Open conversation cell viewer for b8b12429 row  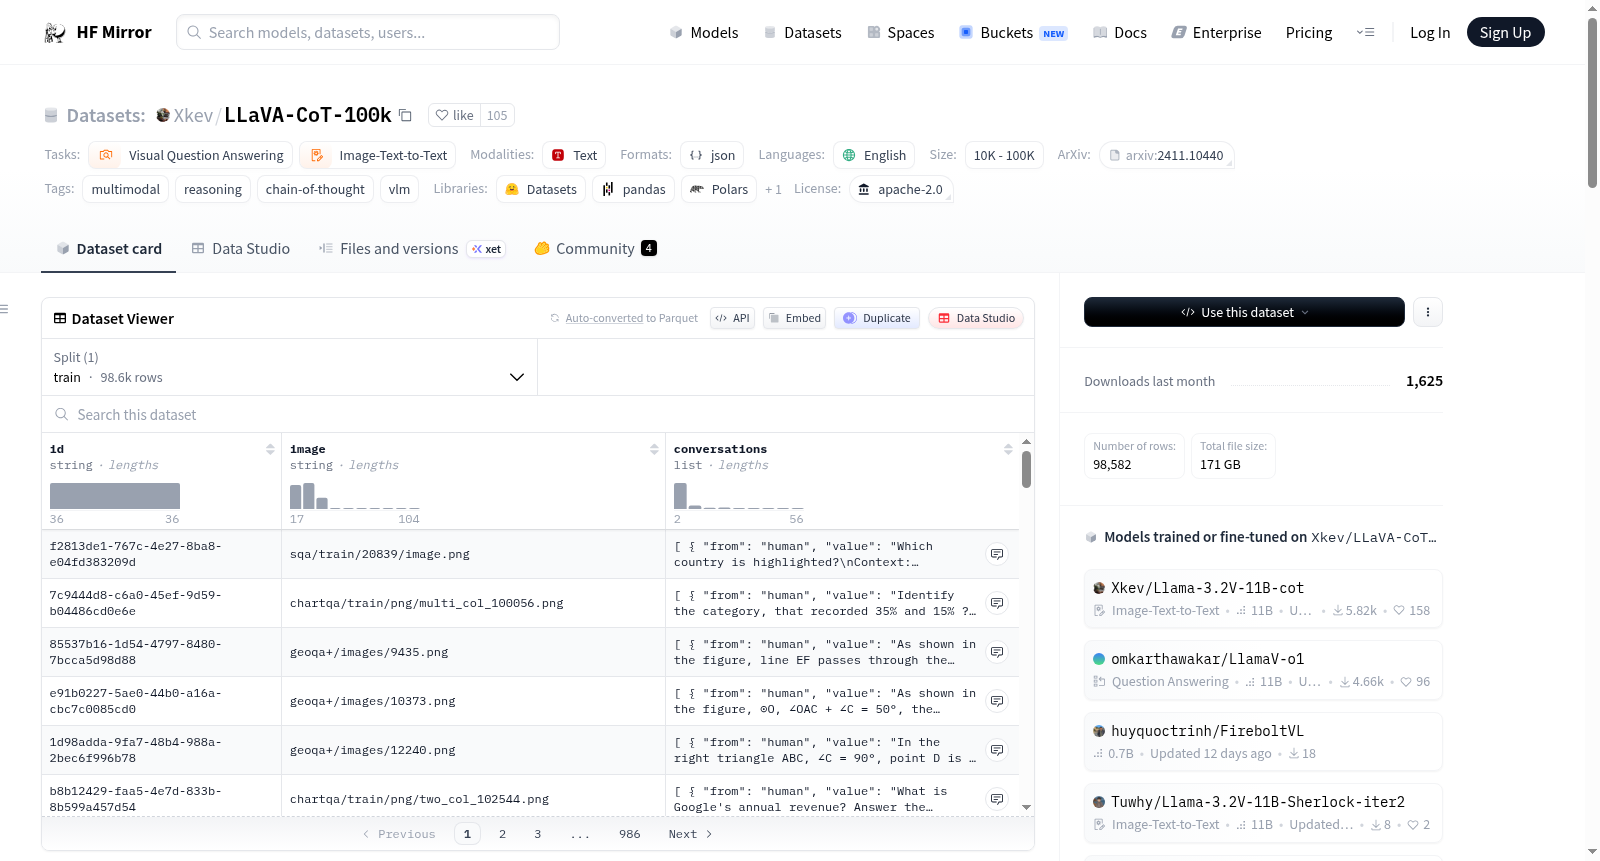point(997,799)
